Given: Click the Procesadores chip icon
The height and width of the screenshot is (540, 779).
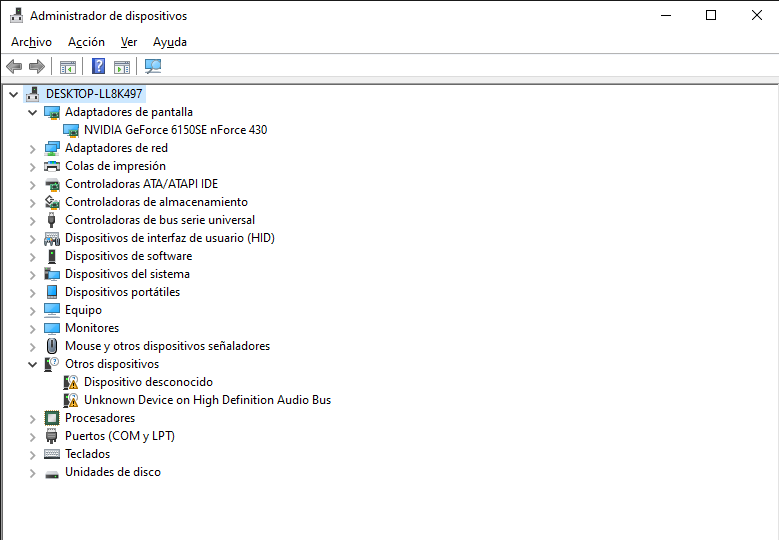Looking at the screenshot, I should point(52,418).
